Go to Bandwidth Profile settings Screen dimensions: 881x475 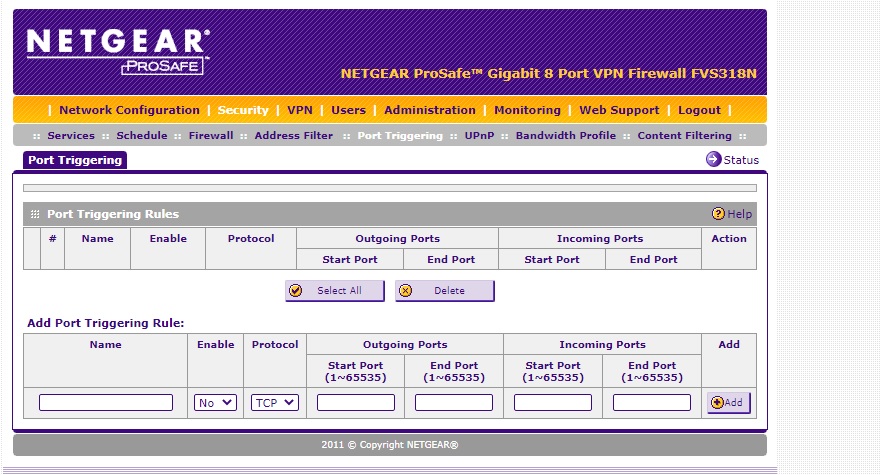point(566,136)
